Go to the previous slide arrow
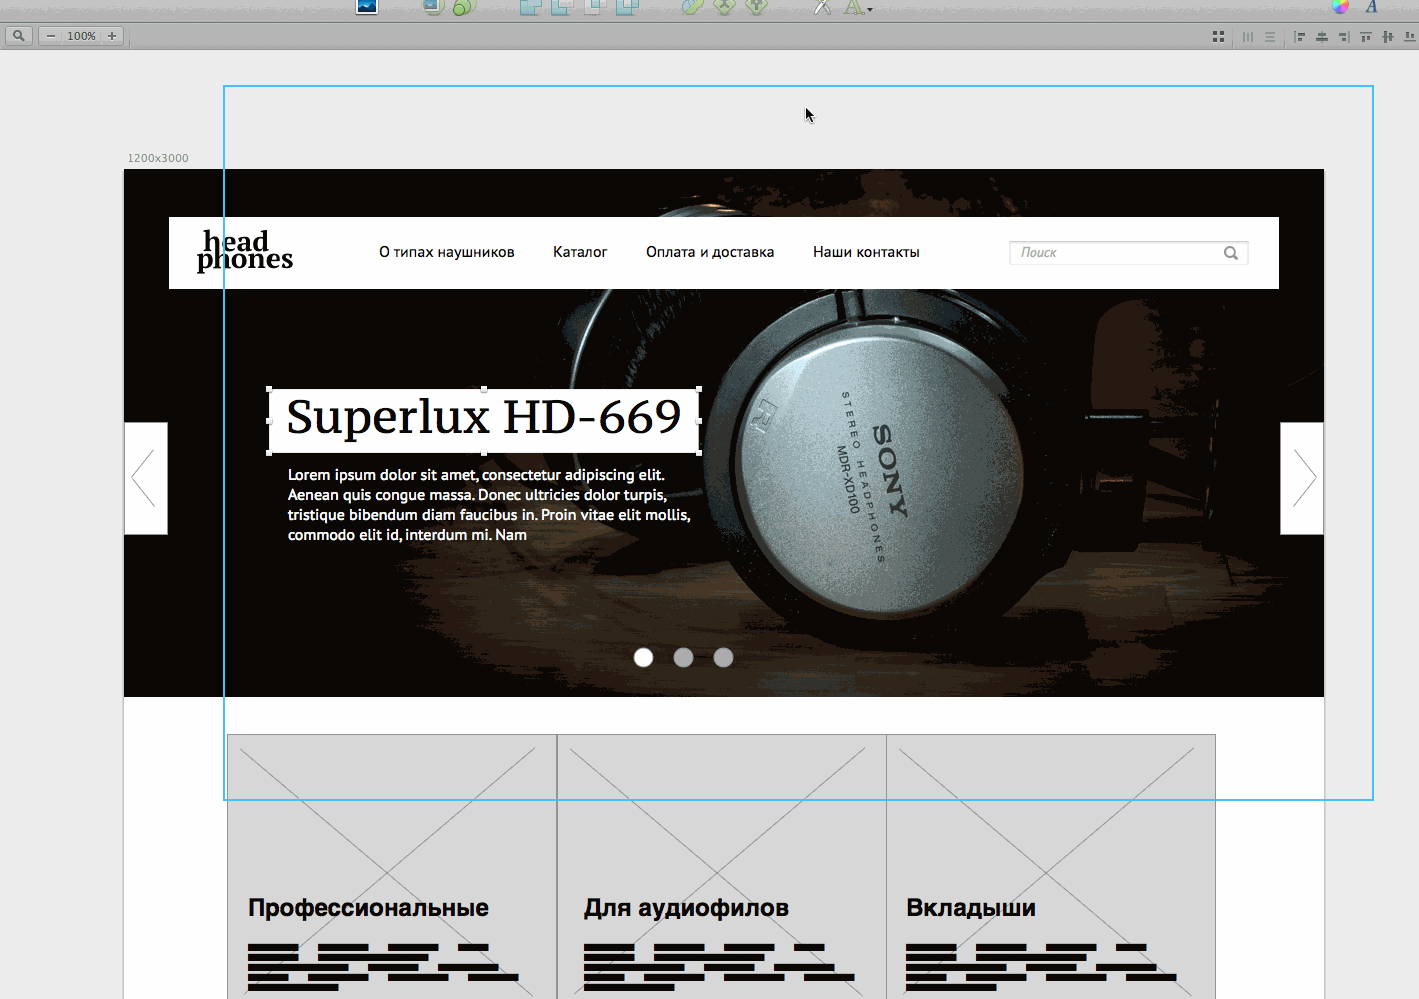The height and width of the screenshot is (999, 1419). [x=145, y=478]
